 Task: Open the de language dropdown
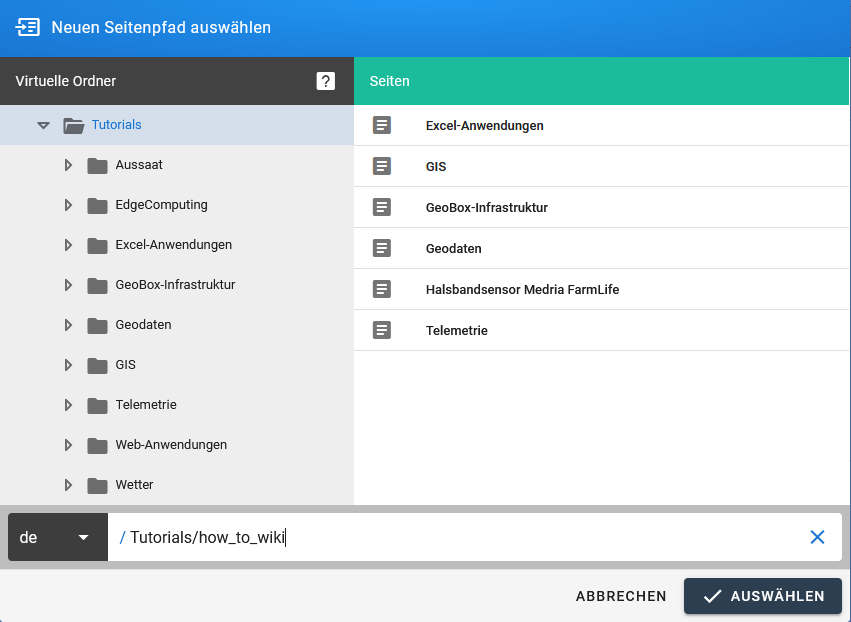pos(57,537)
